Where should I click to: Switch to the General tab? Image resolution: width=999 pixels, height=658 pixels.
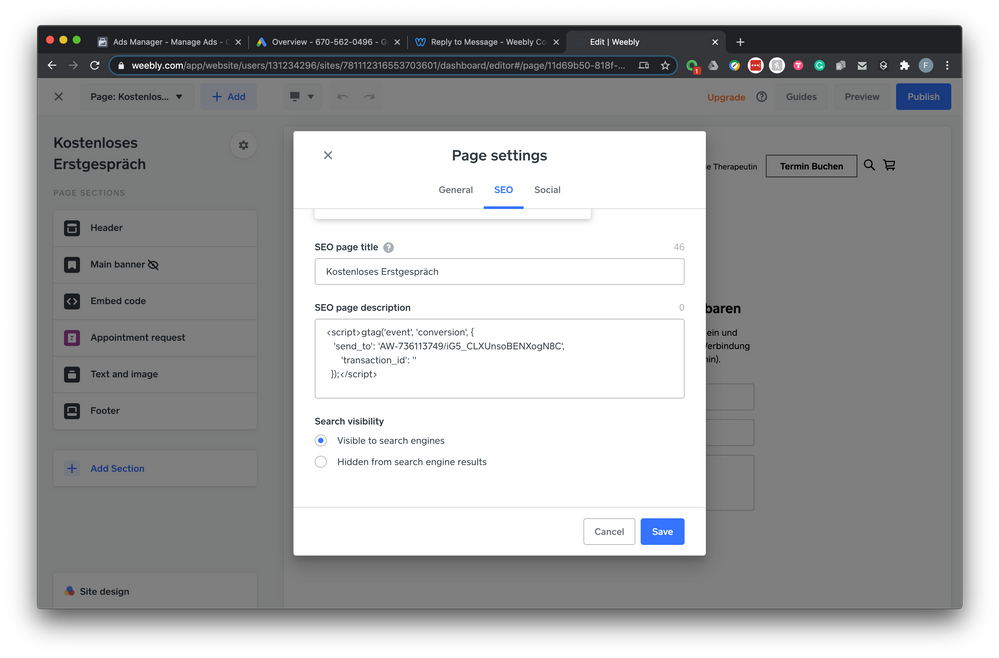click(456, 190)
